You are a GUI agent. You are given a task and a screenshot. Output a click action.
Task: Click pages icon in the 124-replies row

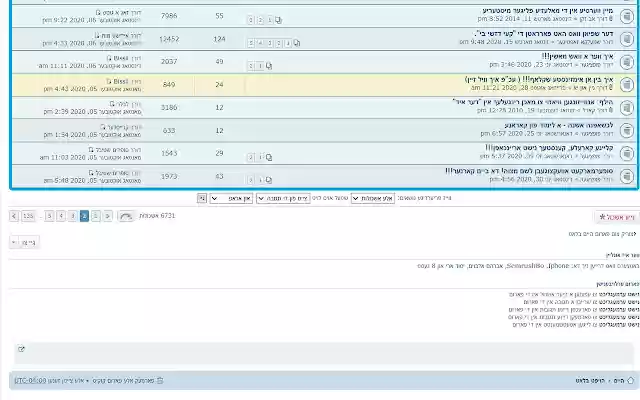point(297,43)
